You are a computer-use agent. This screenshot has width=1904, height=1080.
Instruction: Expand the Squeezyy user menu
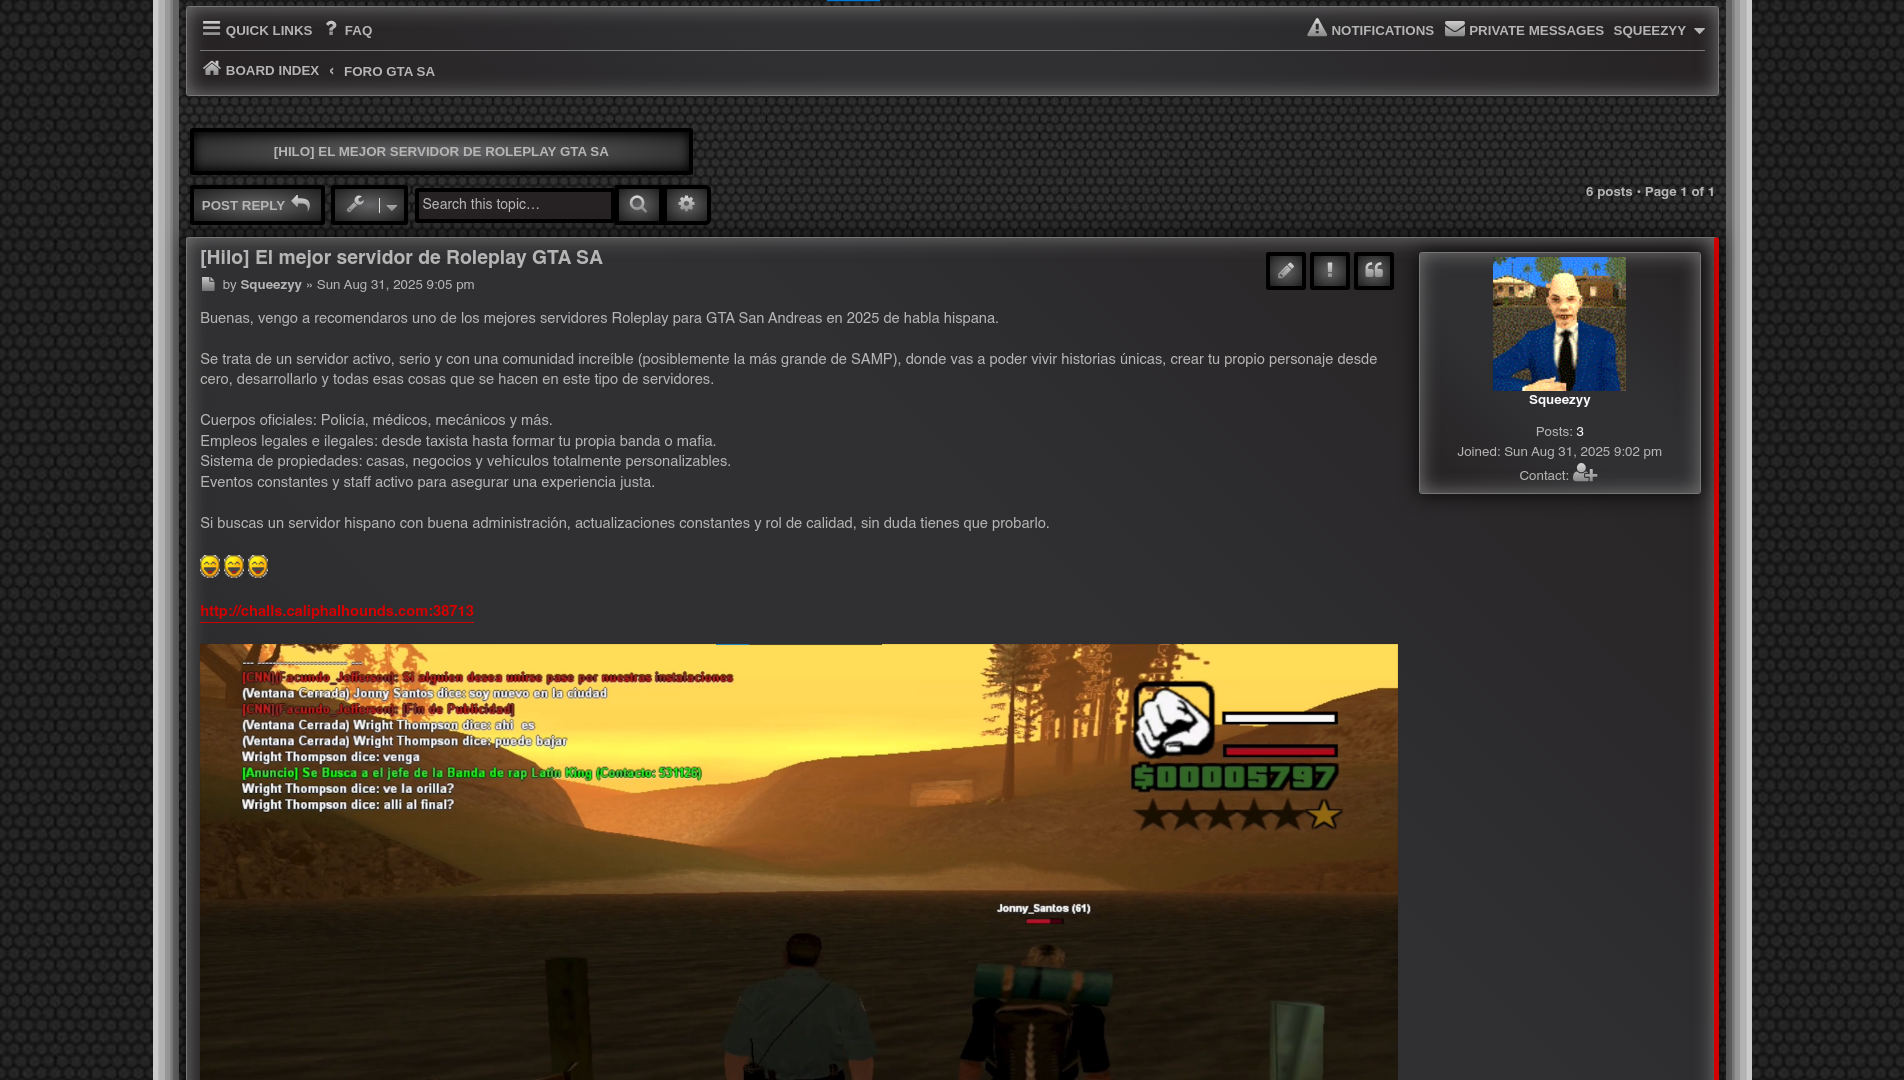1659,31
